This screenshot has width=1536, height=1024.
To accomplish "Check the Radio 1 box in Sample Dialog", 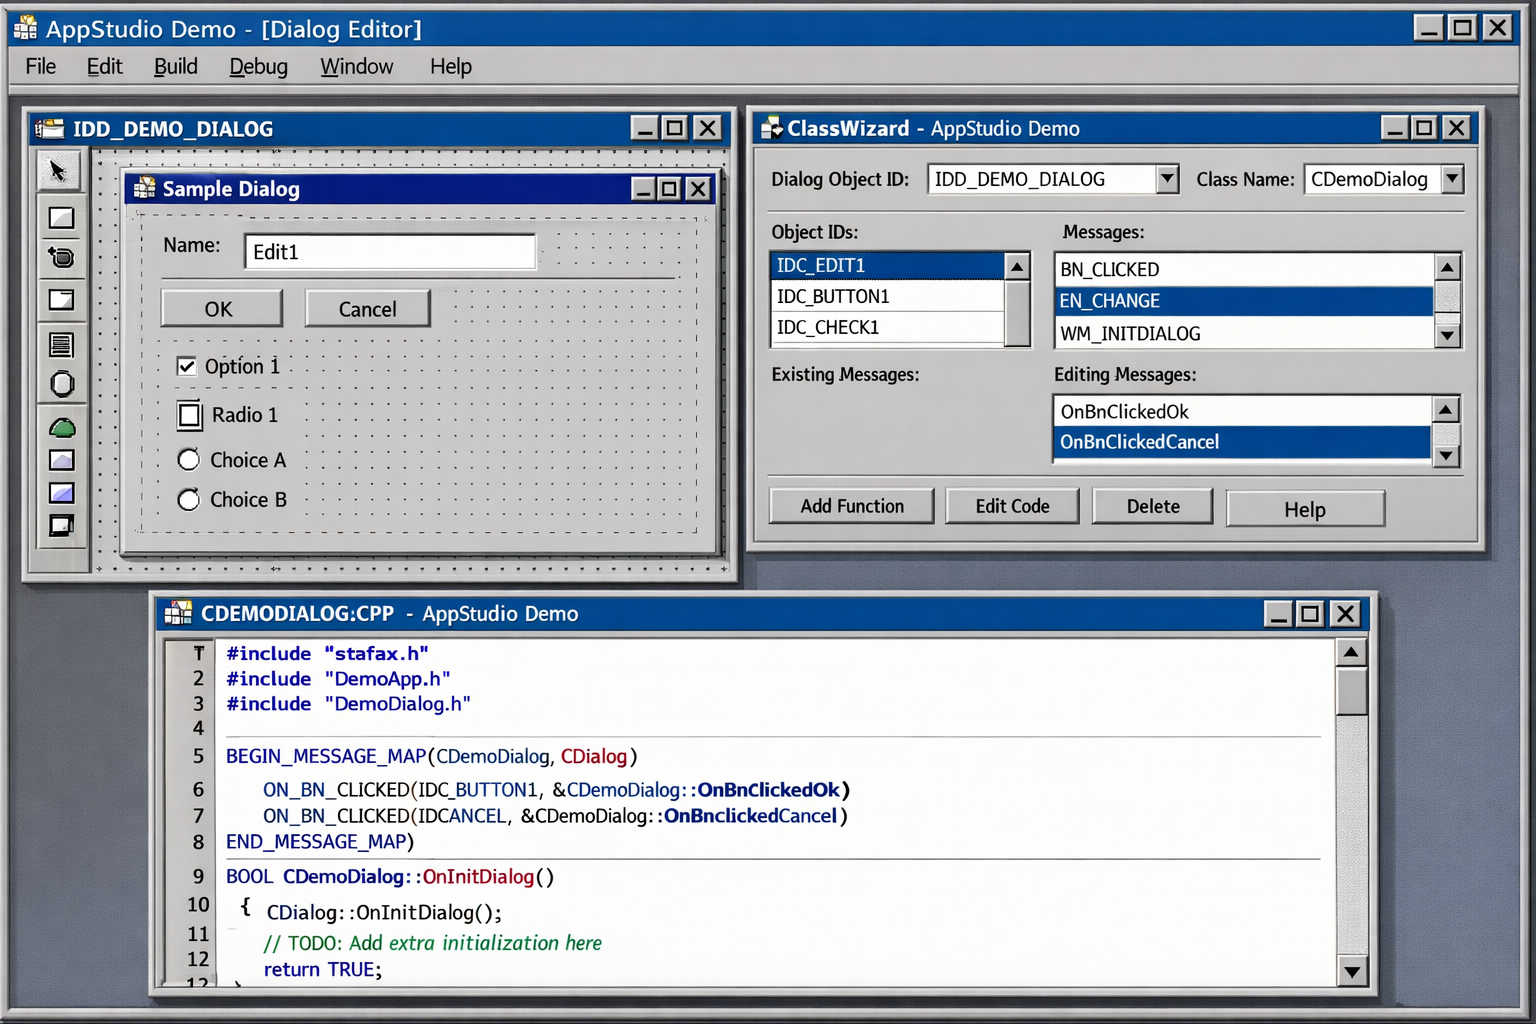I will click(x=189, y=415).
